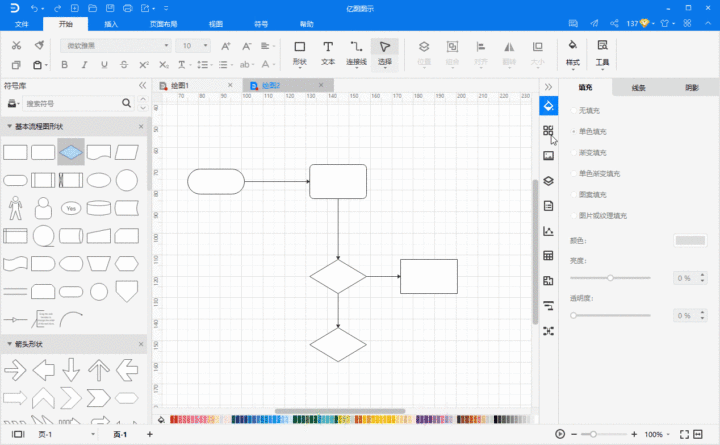
Task: Open the theme grid icon in sidebar
Action: [x=548, y=131]
